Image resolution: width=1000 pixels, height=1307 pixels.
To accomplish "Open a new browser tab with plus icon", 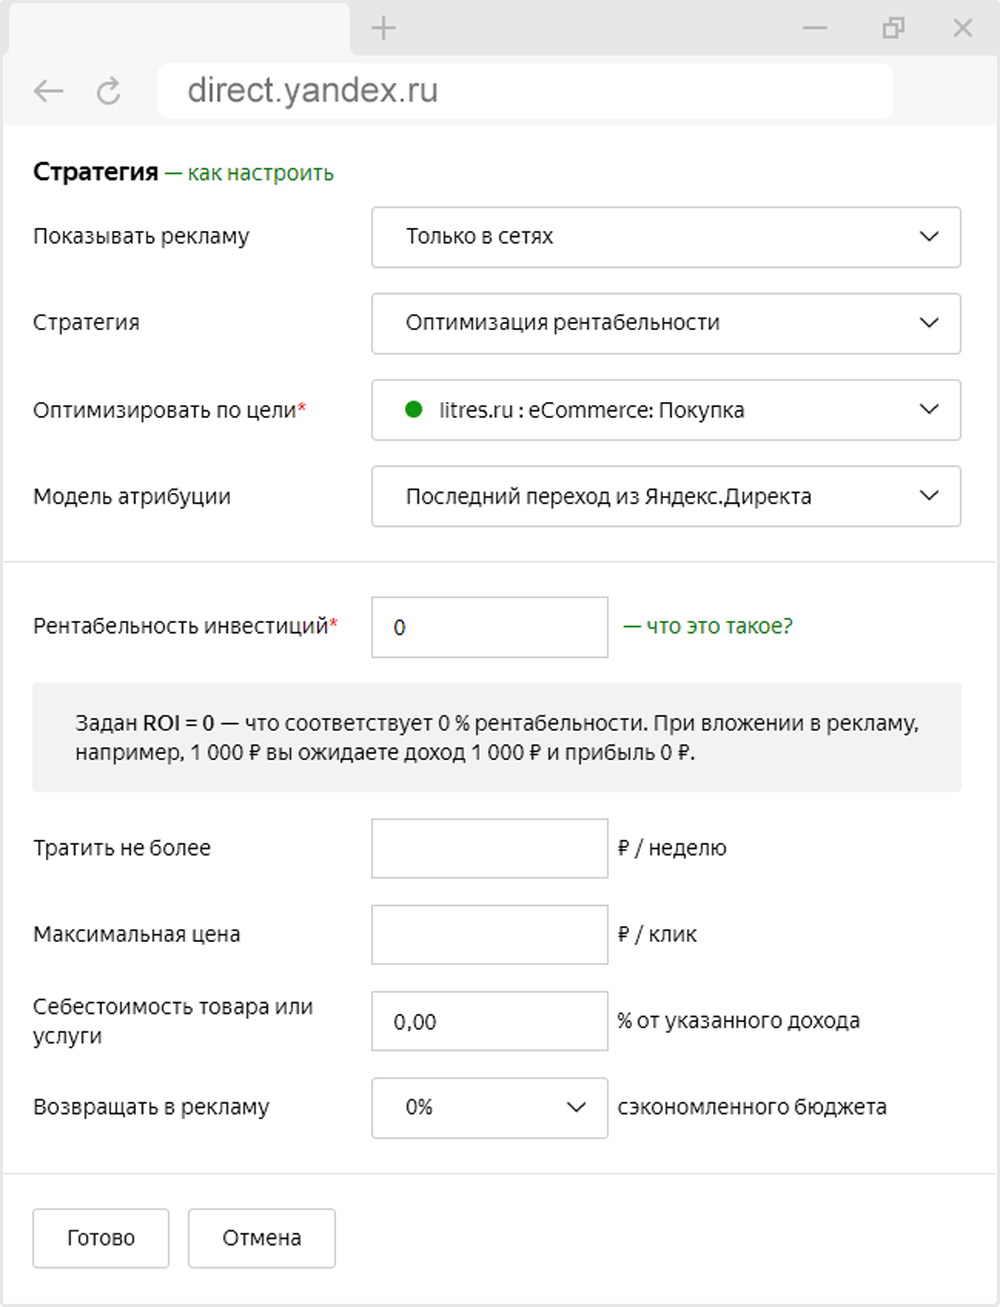I will (x=383, y=28).
